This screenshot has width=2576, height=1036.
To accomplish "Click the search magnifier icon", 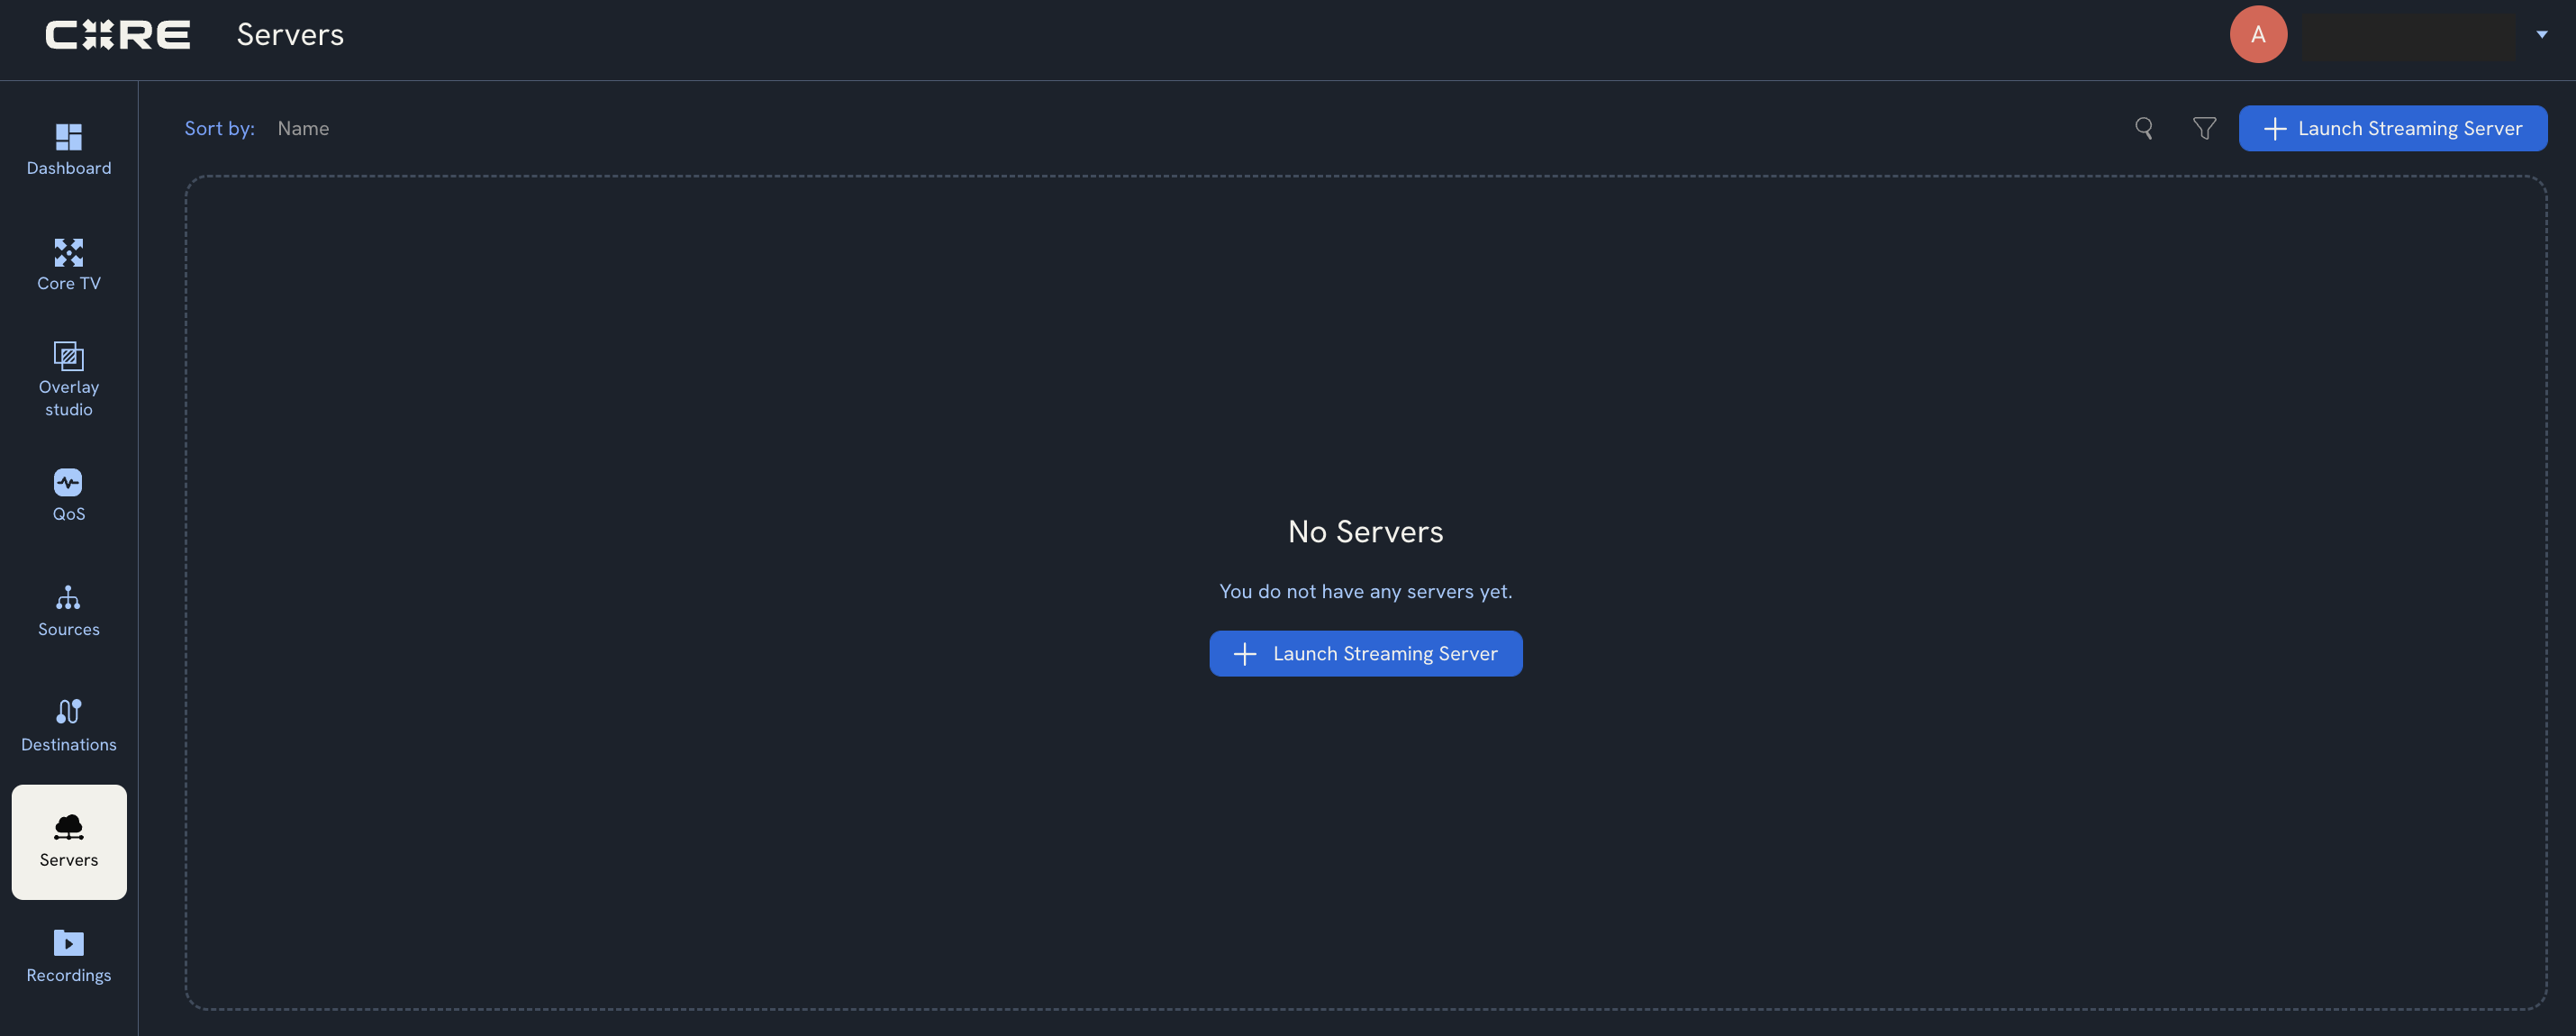I will (2143, 128).
